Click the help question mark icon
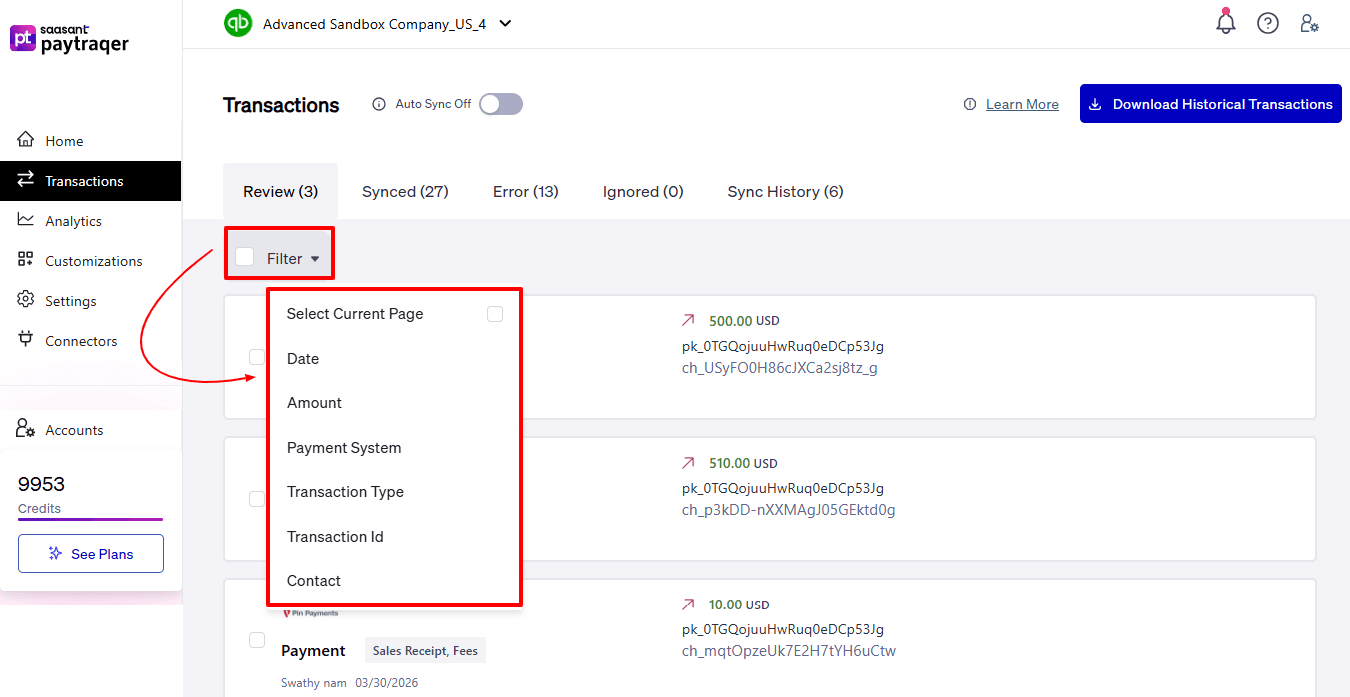The height and width of the screenshot is (697, 1350). click(x=1268, y=22)
